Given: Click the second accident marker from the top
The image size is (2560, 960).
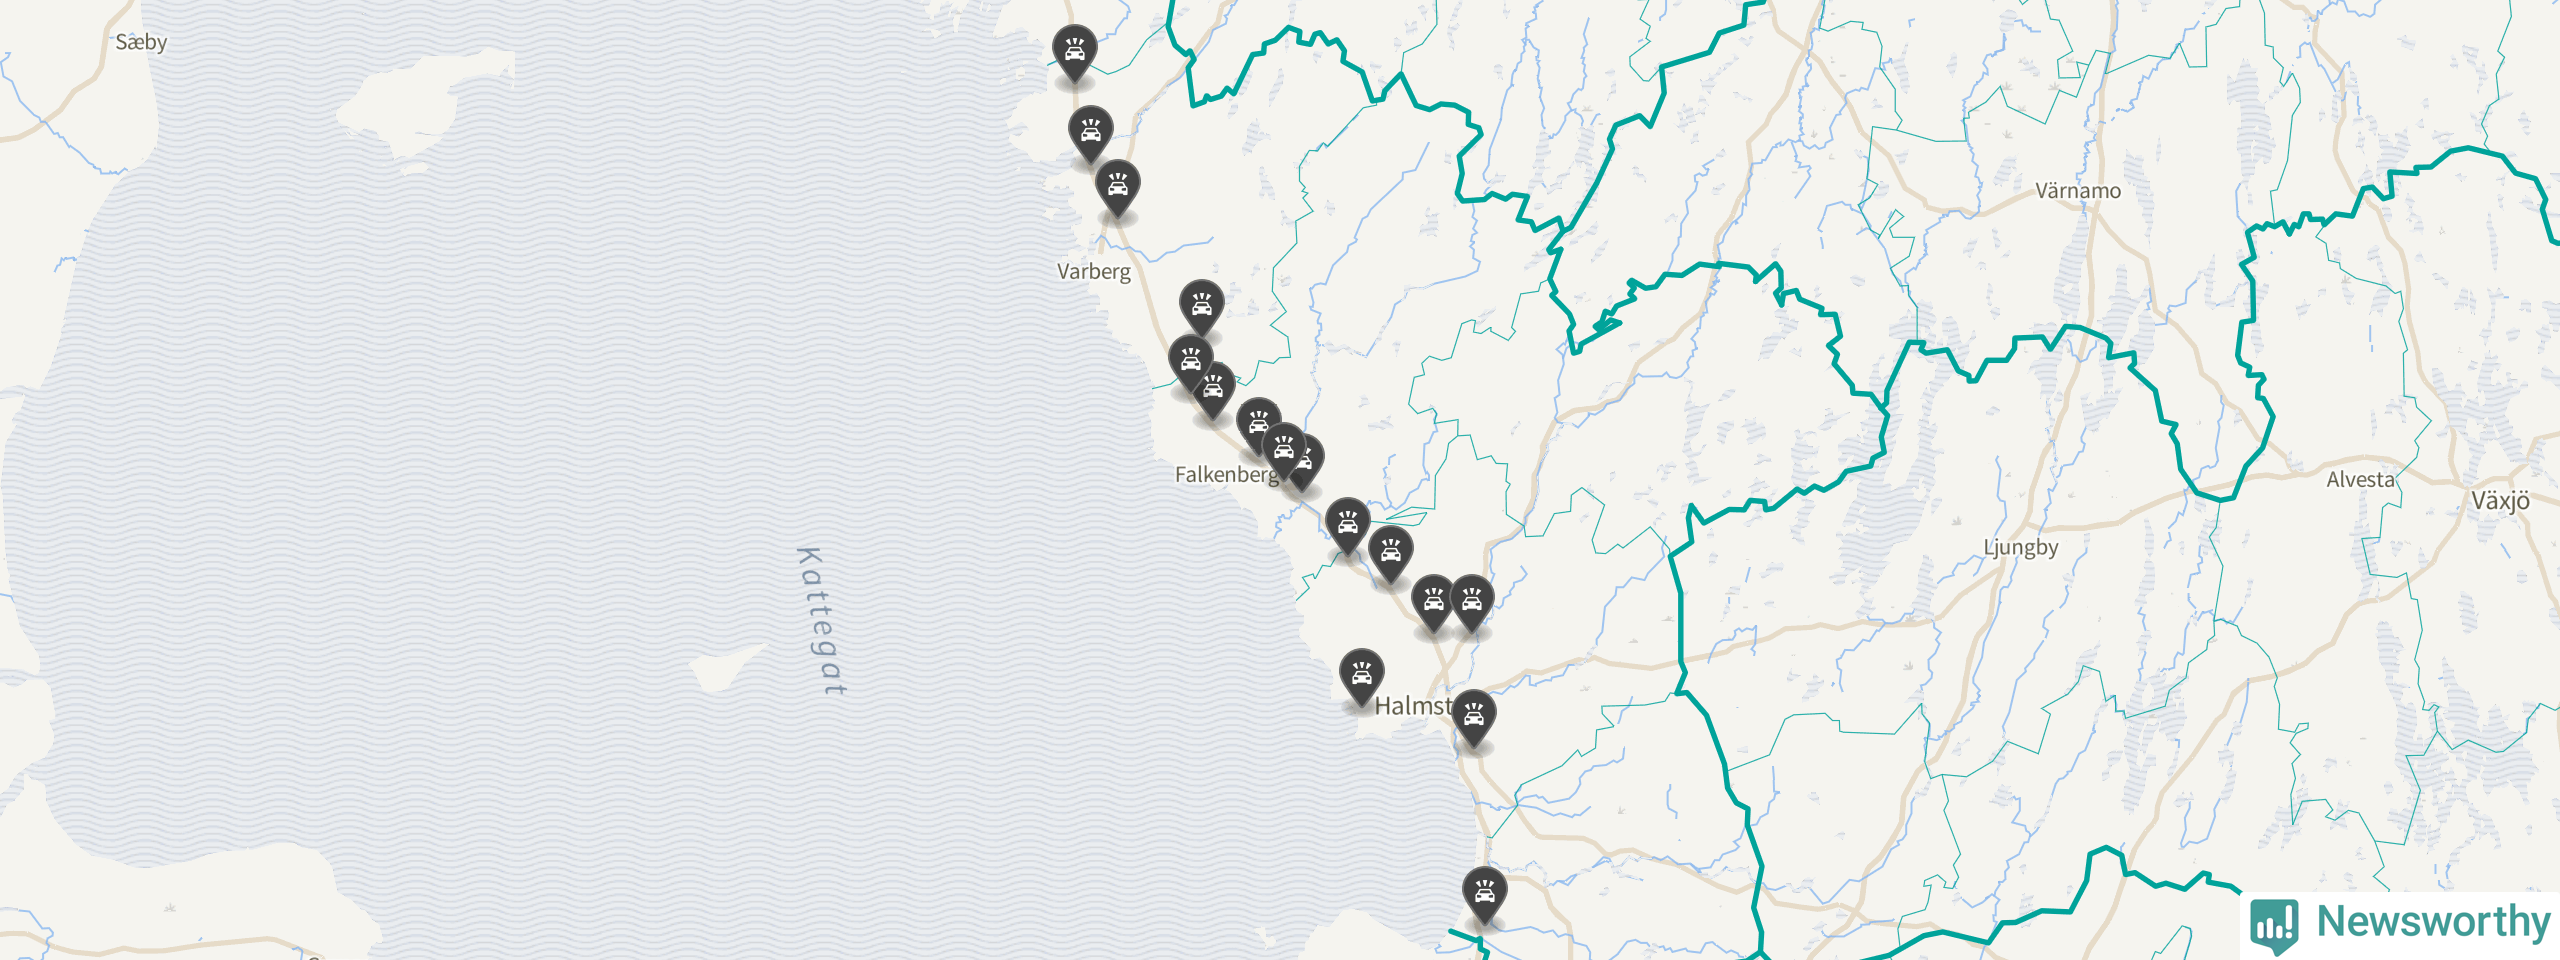Looking at the screenshot, I should [1090, 134].
